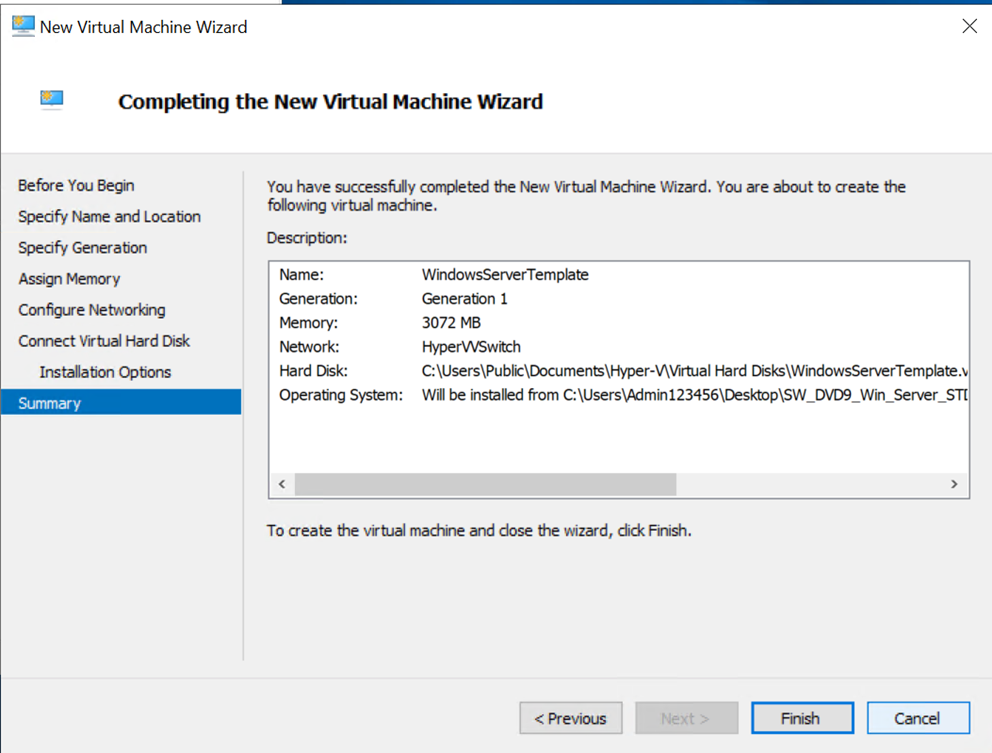Screen dimensions: 992x753
Task: Go back using the Previous button
Action: (x=570, y=718)
